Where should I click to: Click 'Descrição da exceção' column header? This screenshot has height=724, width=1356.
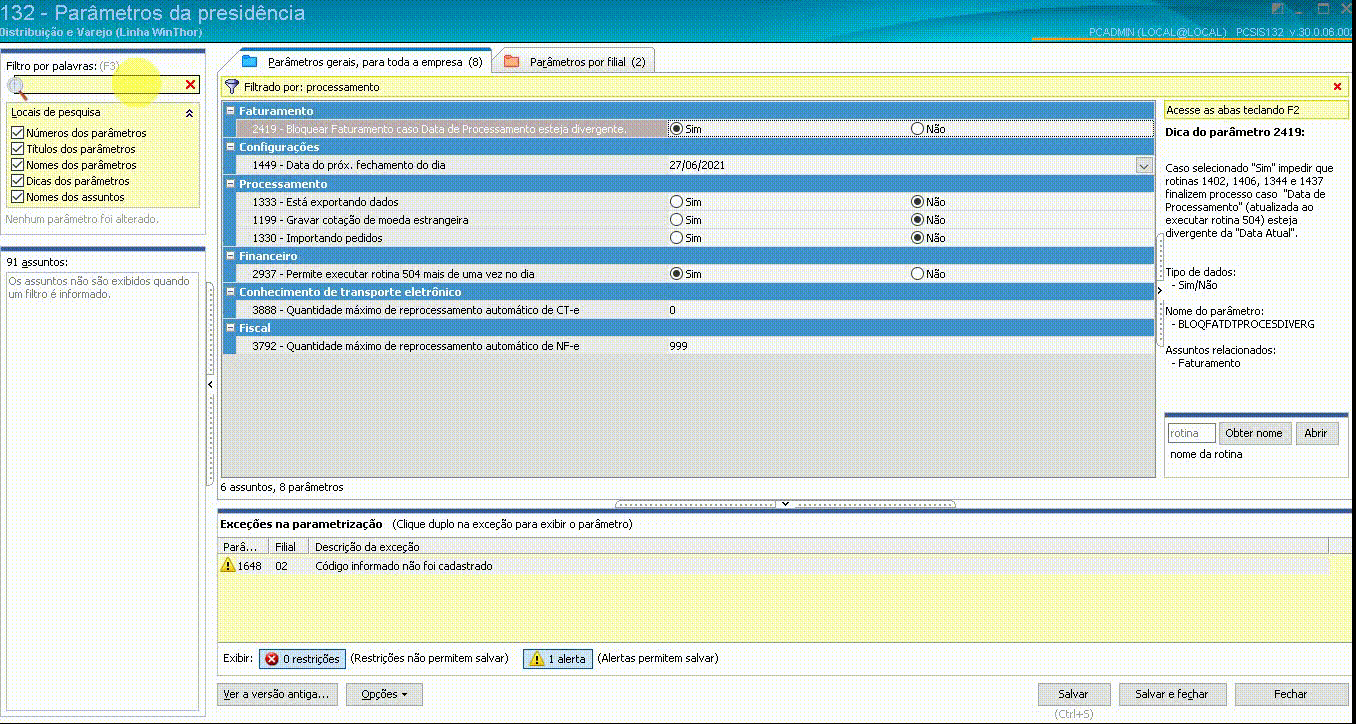819,547
